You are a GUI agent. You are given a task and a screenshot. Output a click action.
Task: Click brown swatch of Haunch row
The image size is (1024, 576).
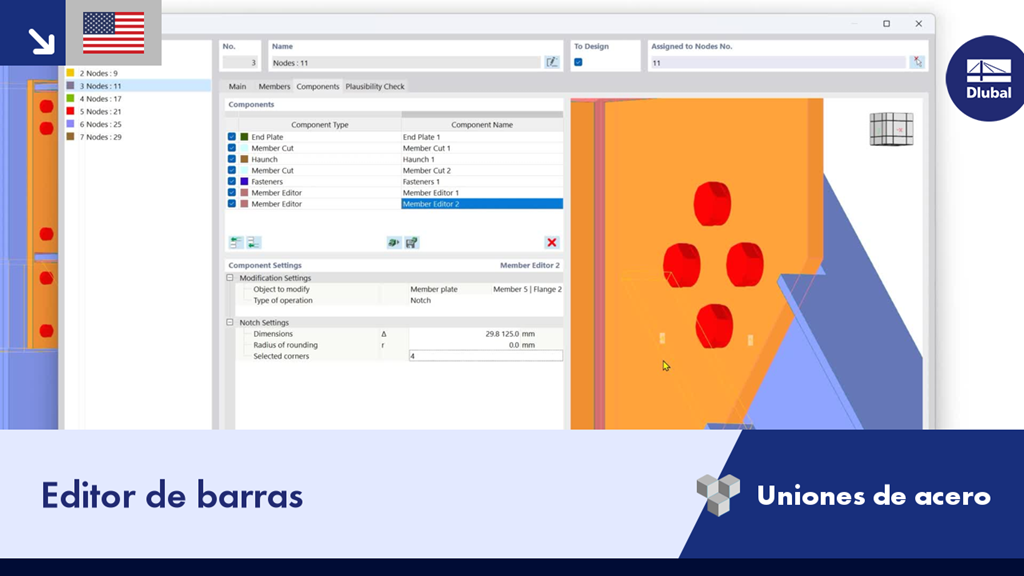coord(244,159)
